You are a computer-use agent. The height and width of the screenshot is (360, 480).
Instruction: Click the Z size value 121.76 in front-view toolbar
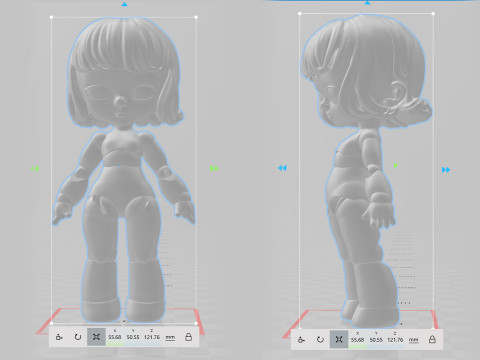(x=152, y=337)
